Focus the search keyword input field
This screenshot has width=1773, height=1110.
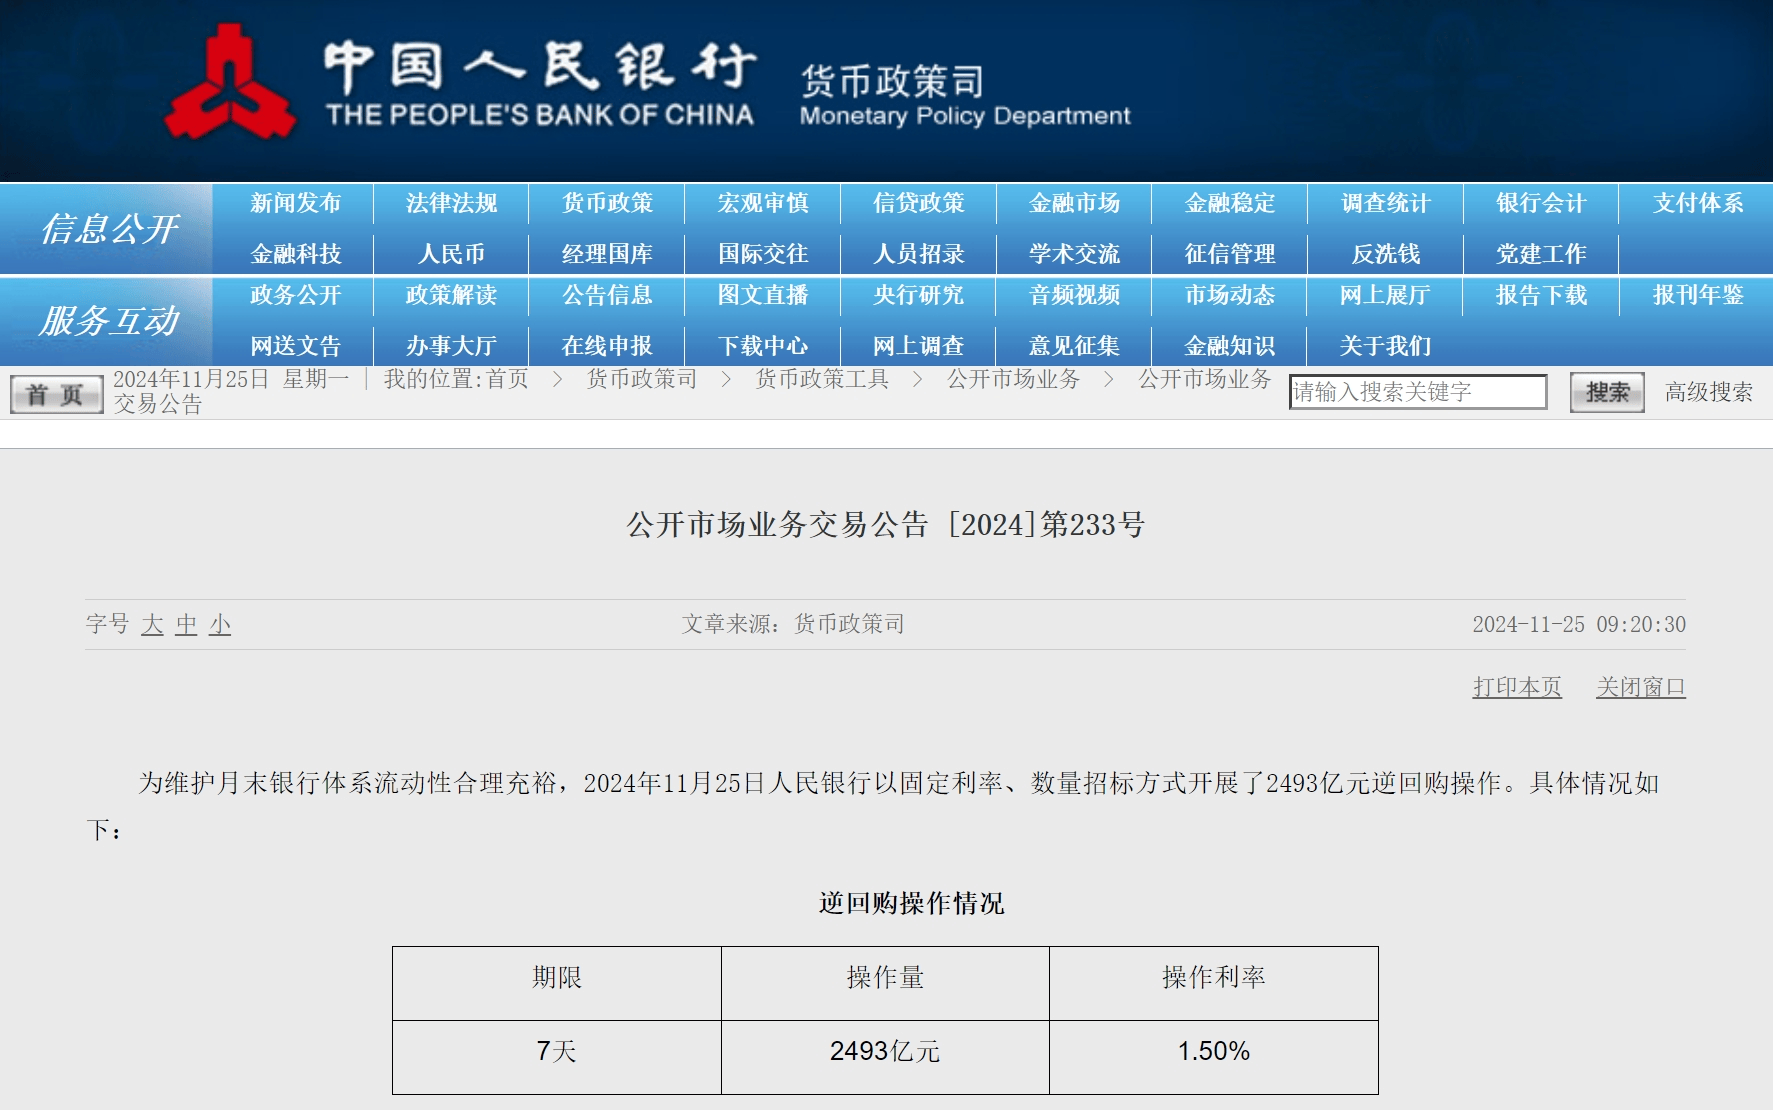click(x=1418, y=392)
